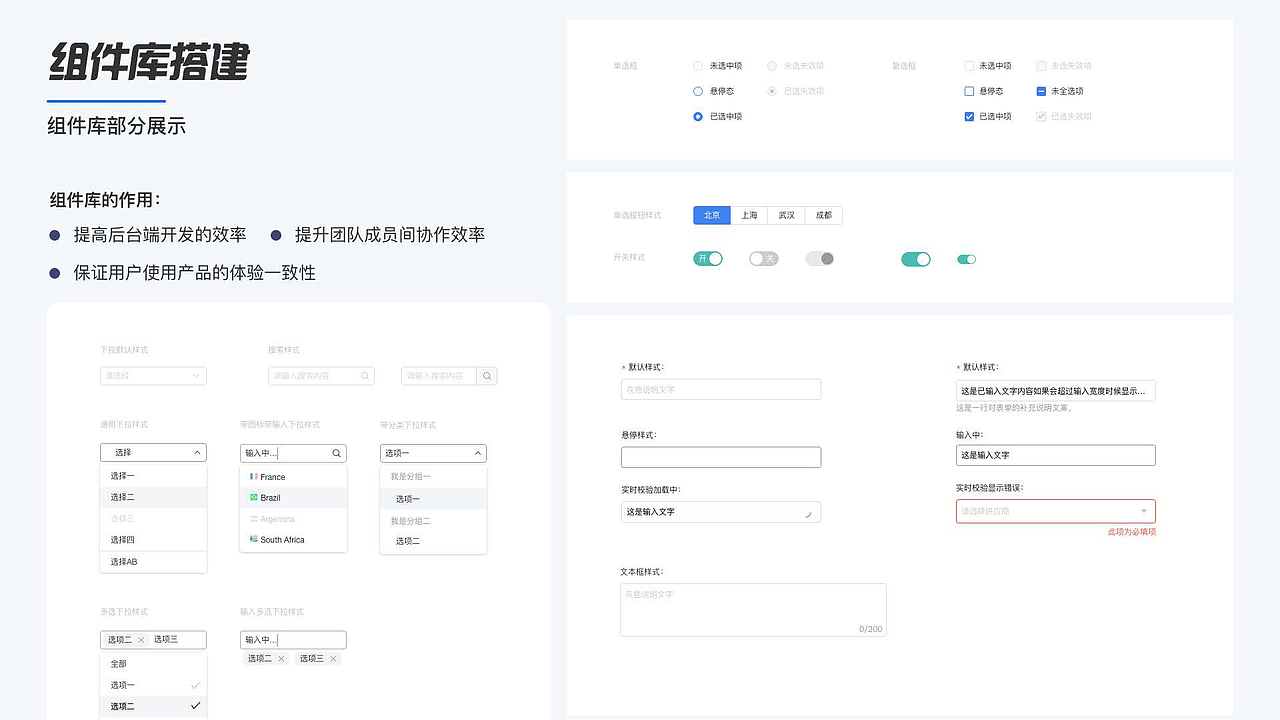Click the disabled 已选失效项 checkbox
Viewport: 1280px width, 720px height.
click(x=1041, y=117)
